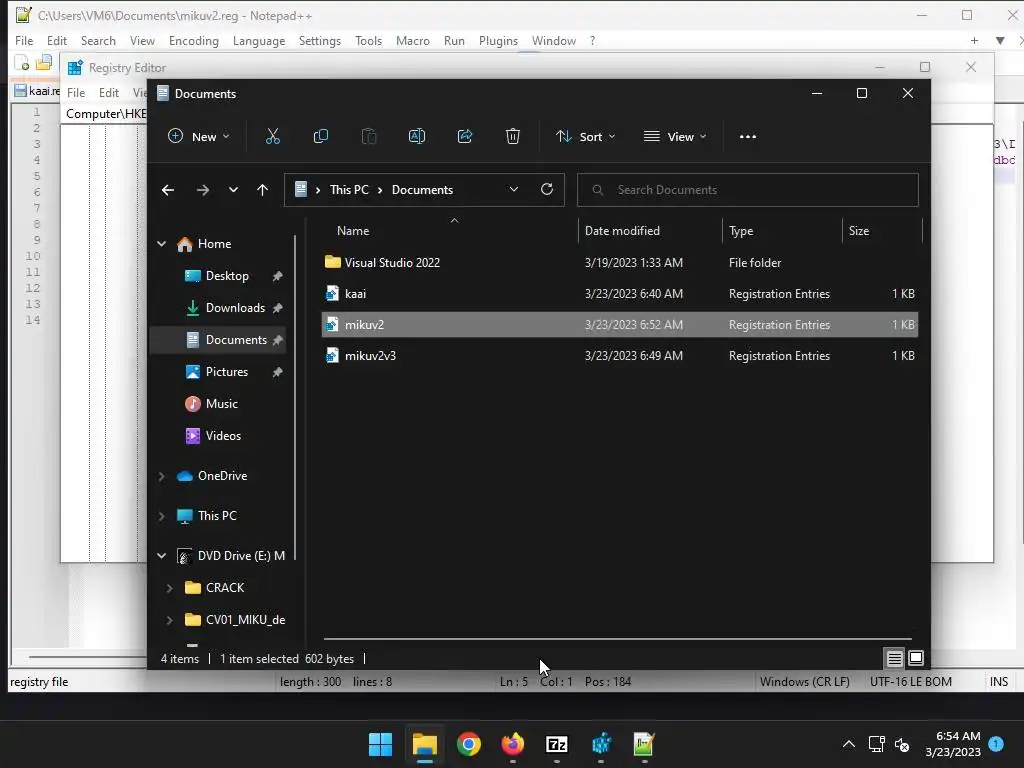Open Notepad++ from the taskbar

(x=644, y=744)
